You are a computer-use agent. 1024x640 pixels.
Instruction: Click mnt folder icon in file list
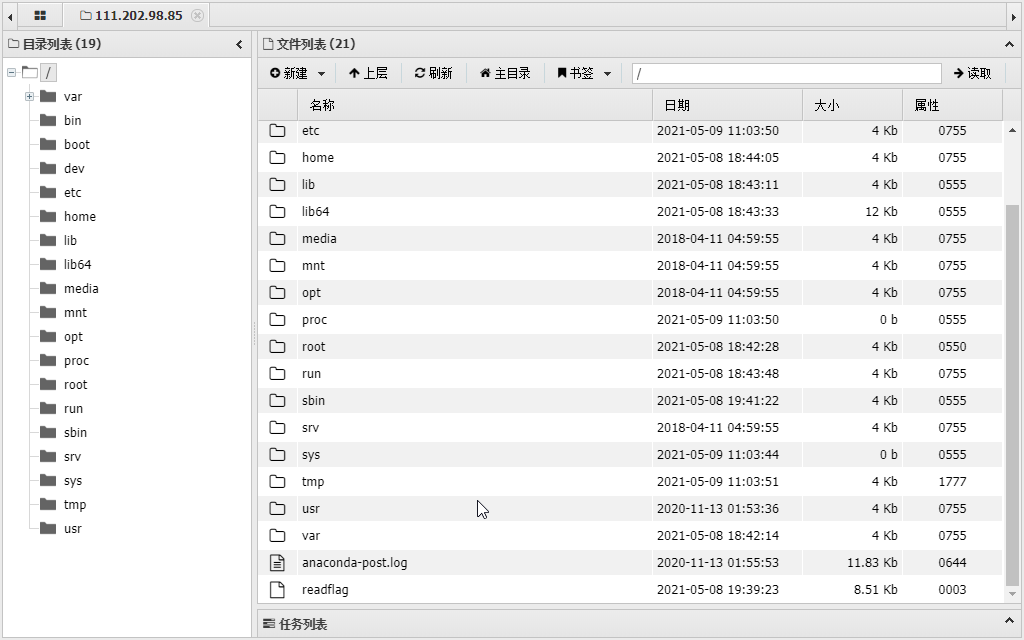(278, 266)
